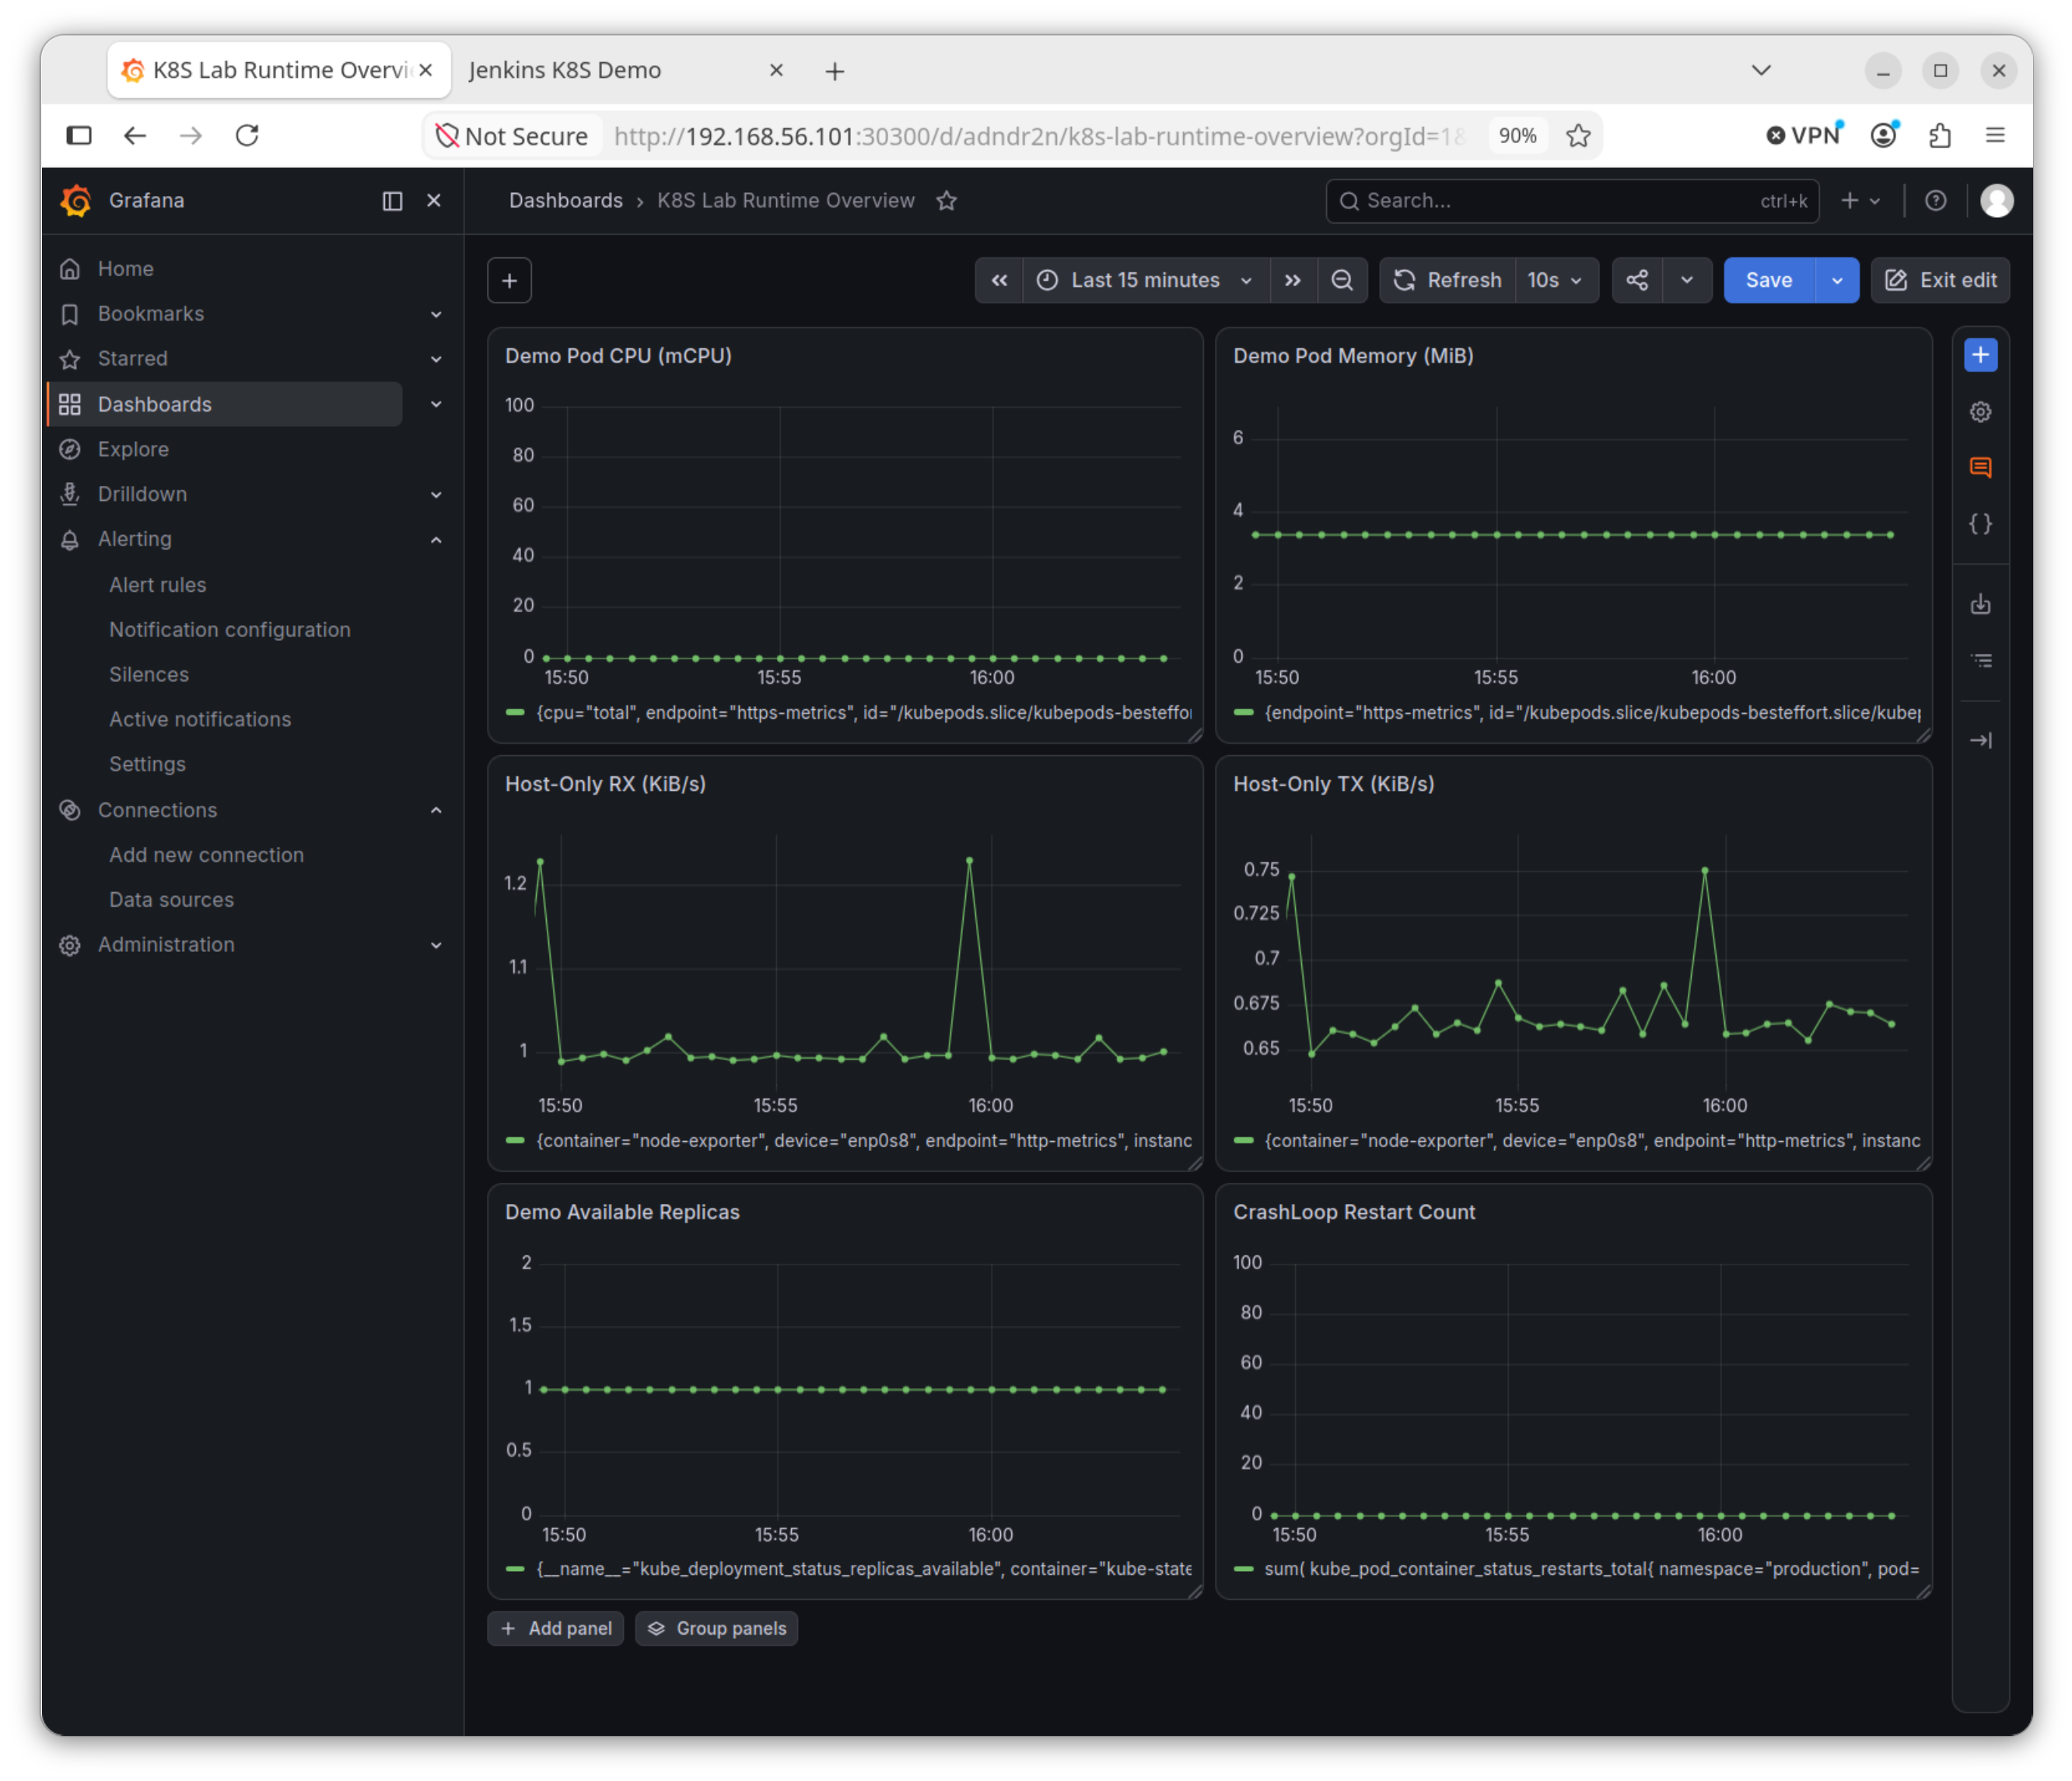Viewport: 2072px width, 1781px height.
Task: Click the add plus button above the panels
Action: (x=509, y=281)
